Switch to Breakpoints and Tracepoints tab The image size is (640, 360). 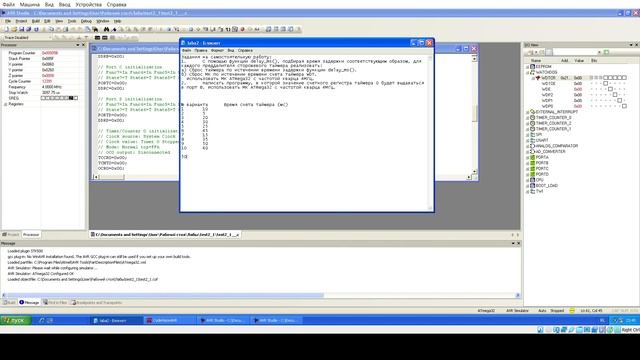(97, 302)
